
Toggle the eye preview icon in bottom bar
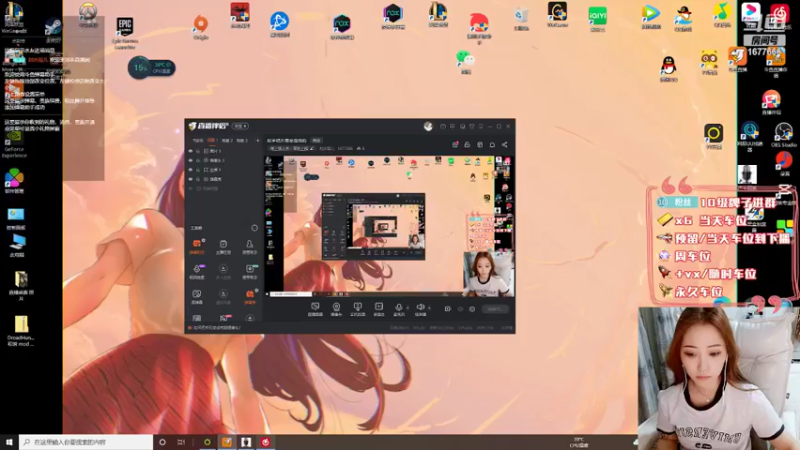[460, 309]
